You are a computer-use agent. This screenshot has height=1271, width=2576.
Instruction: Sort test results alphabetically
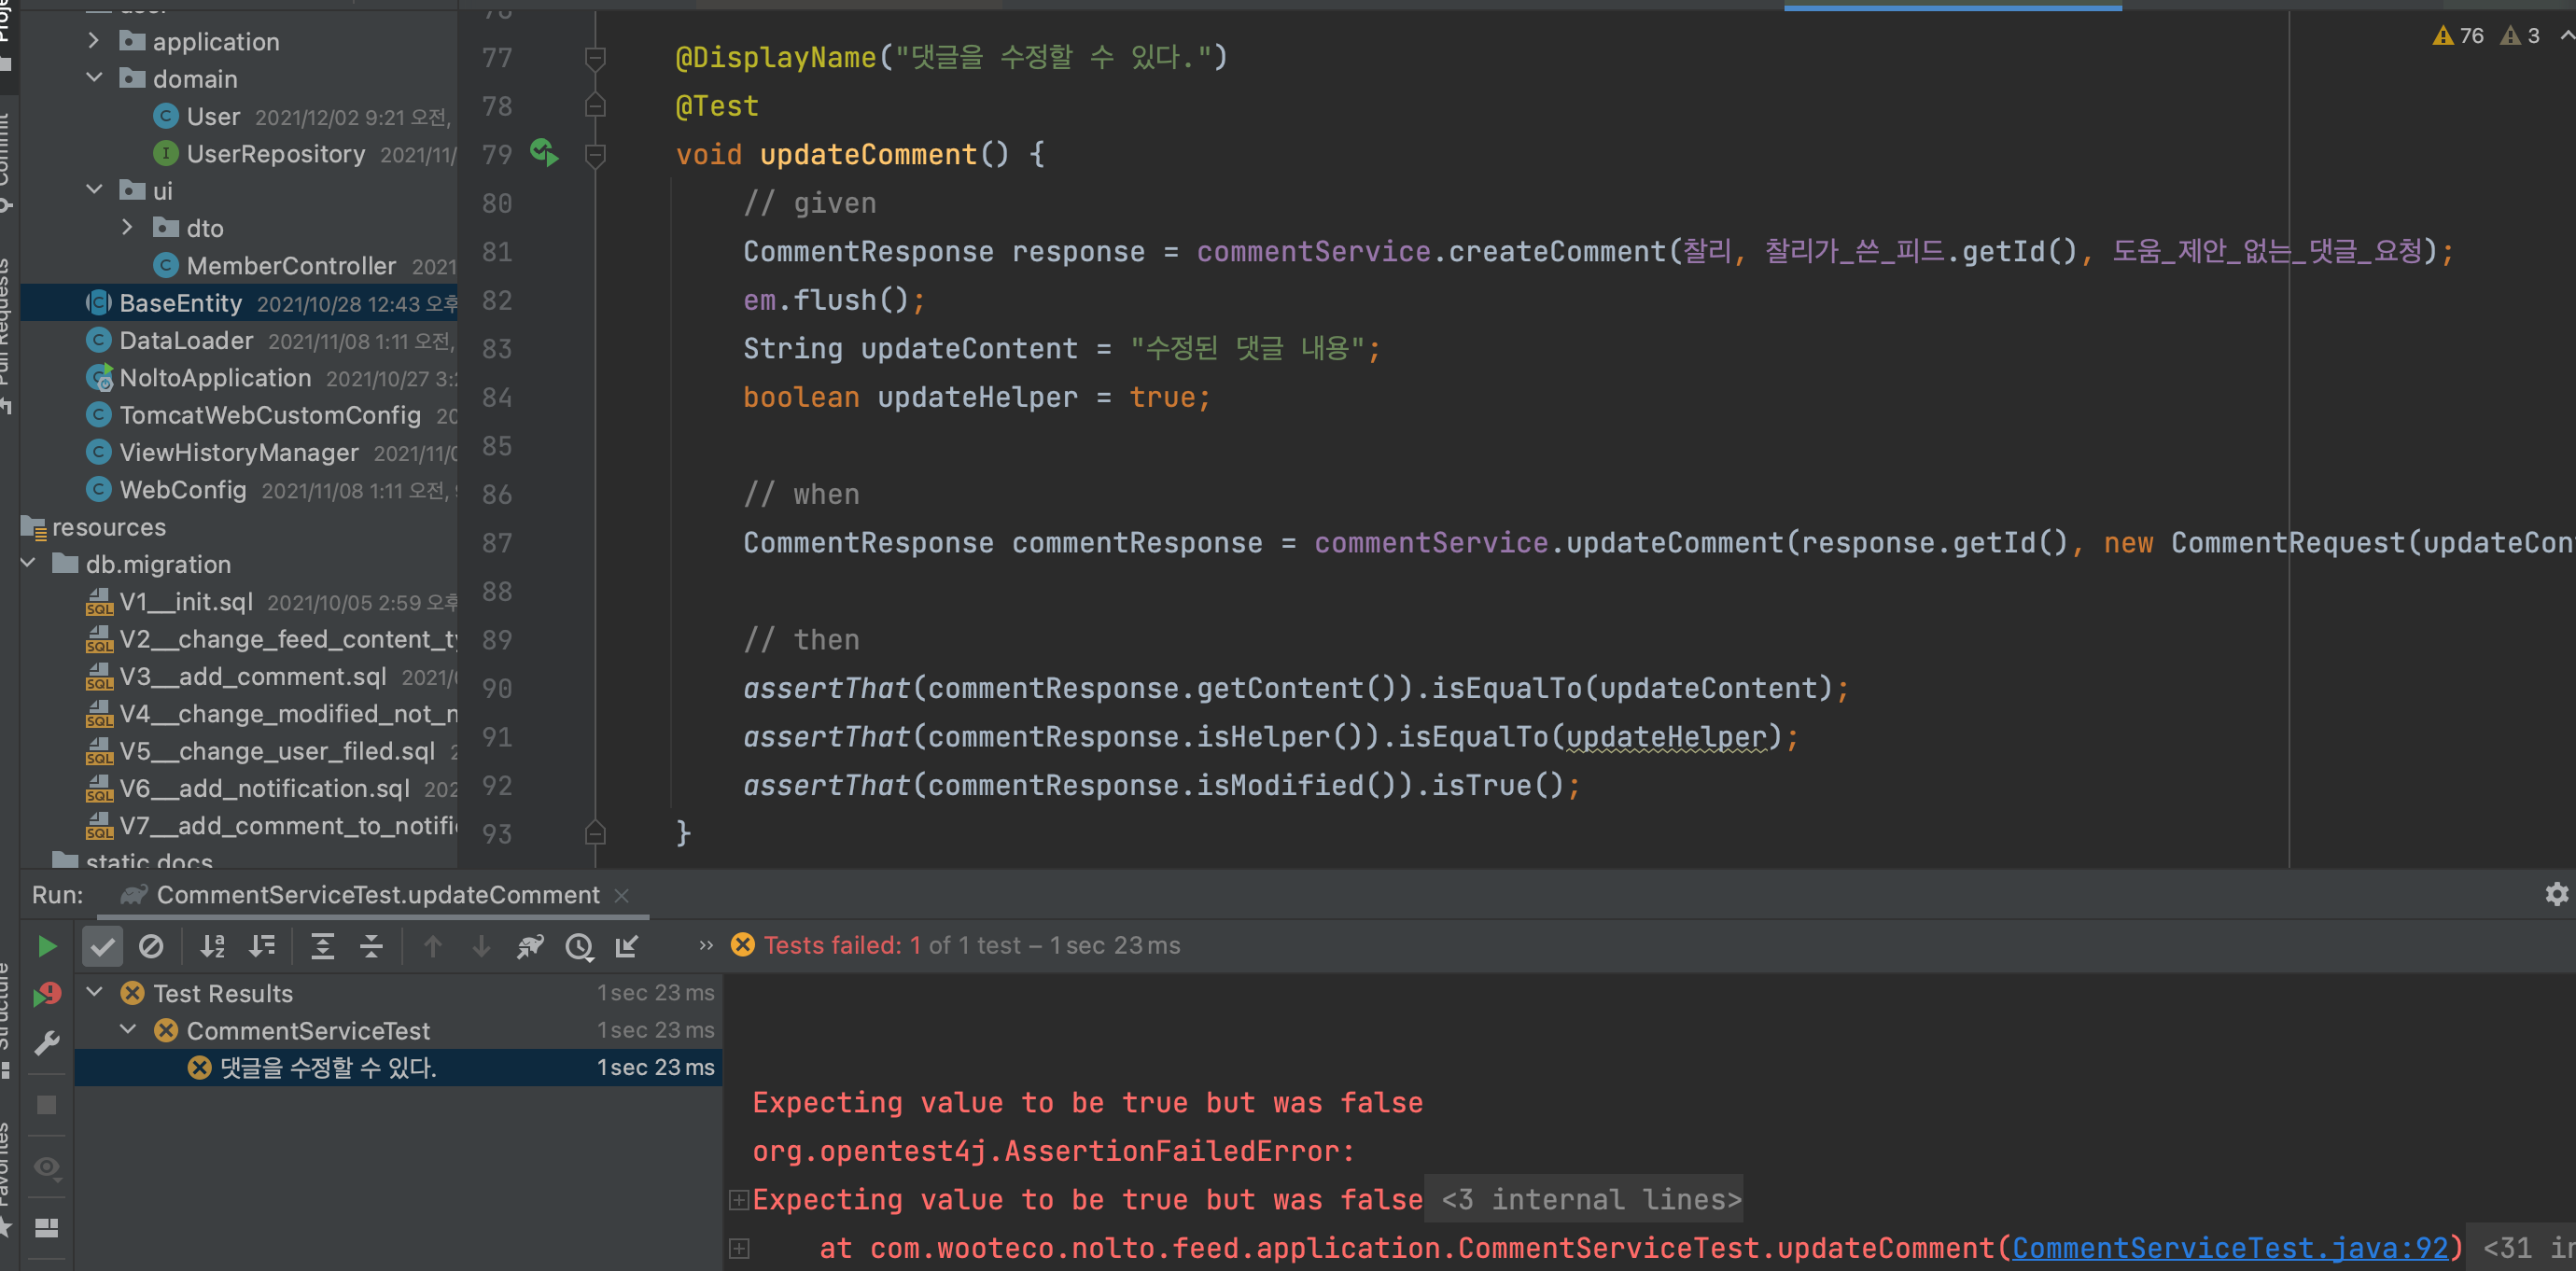(212, 946)
